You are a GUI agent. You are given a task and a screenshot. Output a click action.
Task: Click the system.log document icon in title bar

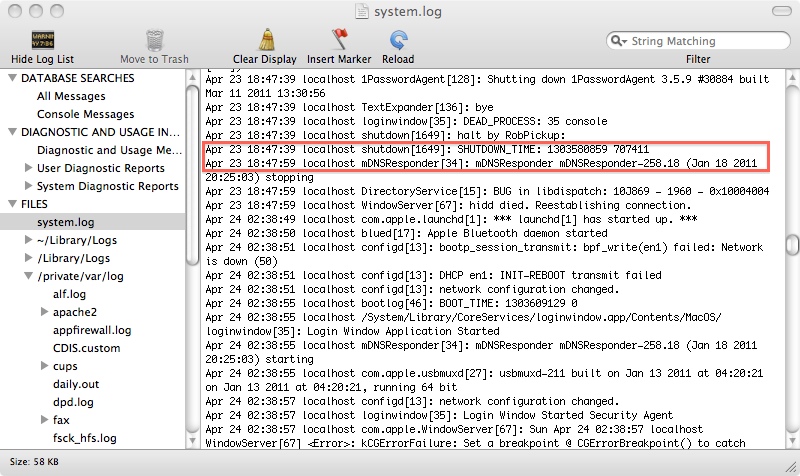coord(362,11)
